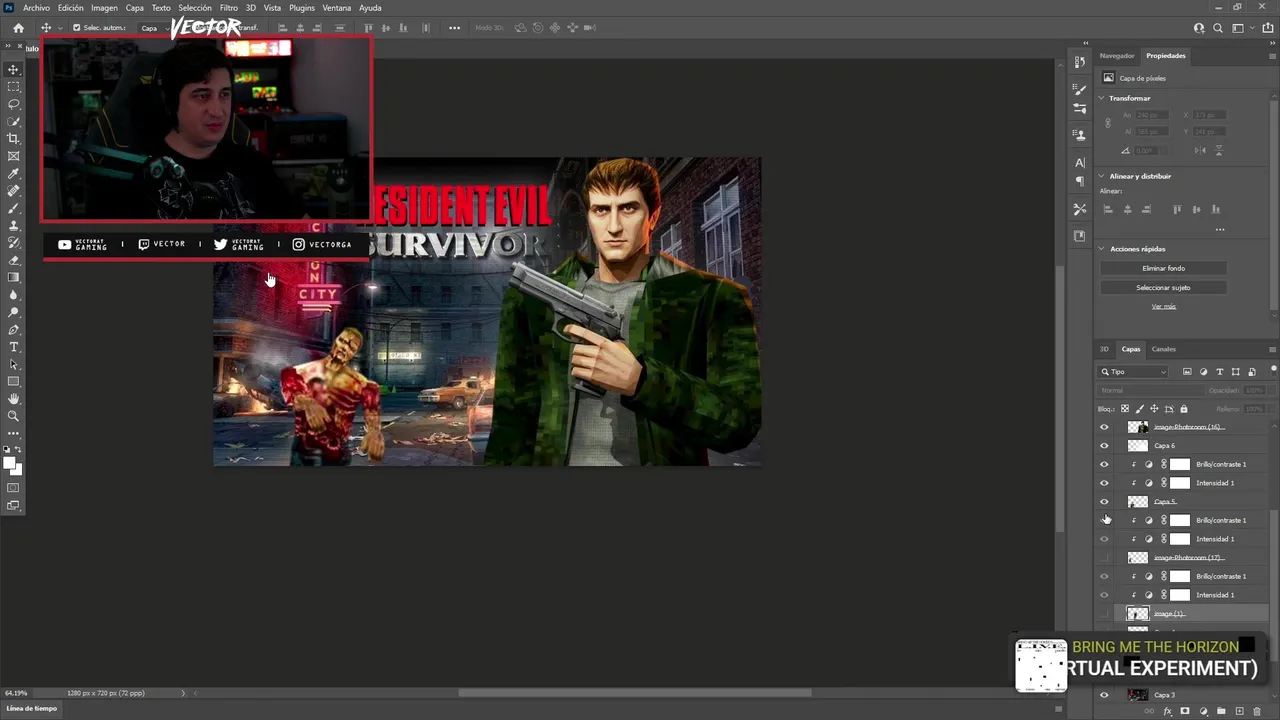Click the Seleccionar sujeto button
Image resolution: width=1280 pixels, height=720 pixels.
(x=1163, y=288)
